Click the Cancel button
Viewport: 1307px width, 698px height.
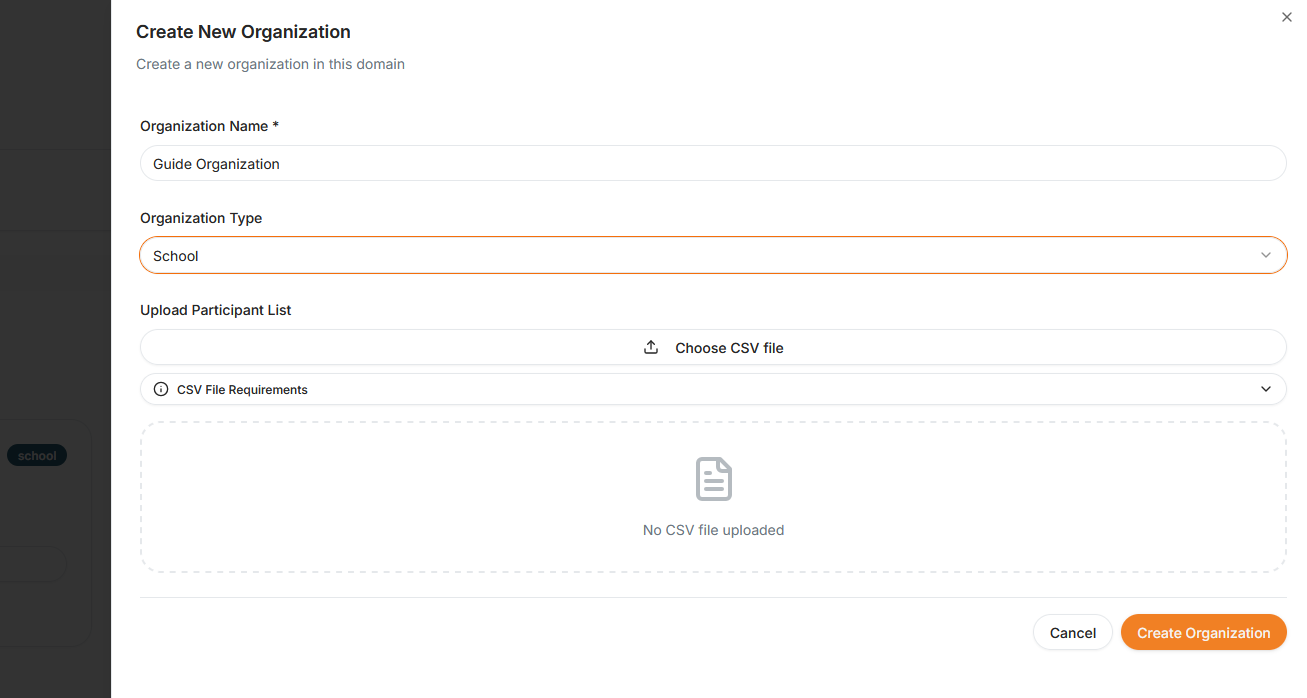pyautogui.click(x=1072, y=632)
